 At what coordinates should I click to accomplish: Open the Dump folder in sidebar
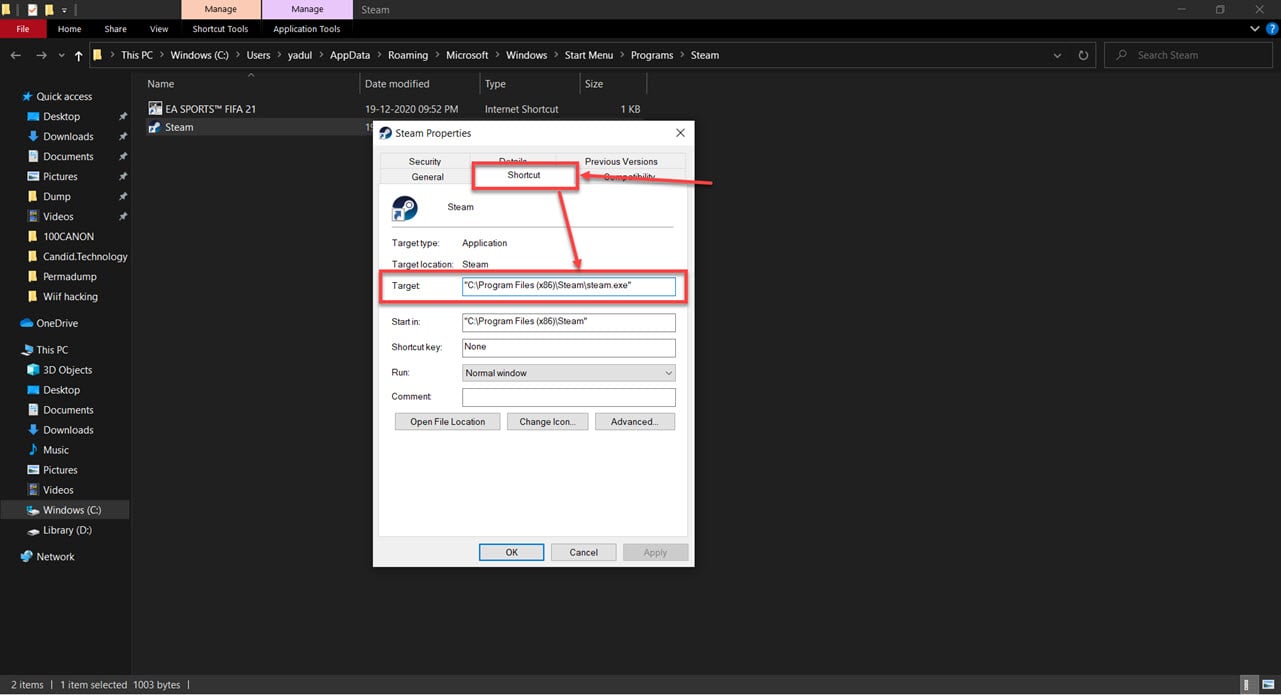[57, 197]
